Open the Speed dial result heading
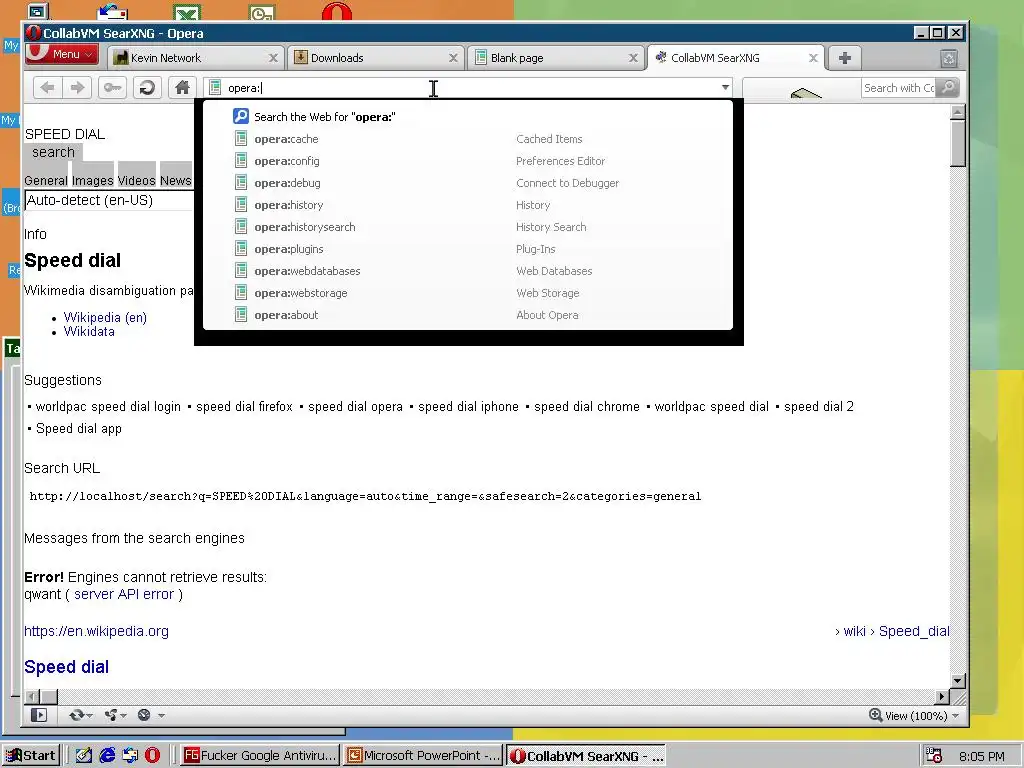The image size is (1024, 768). tap(67, 667)
